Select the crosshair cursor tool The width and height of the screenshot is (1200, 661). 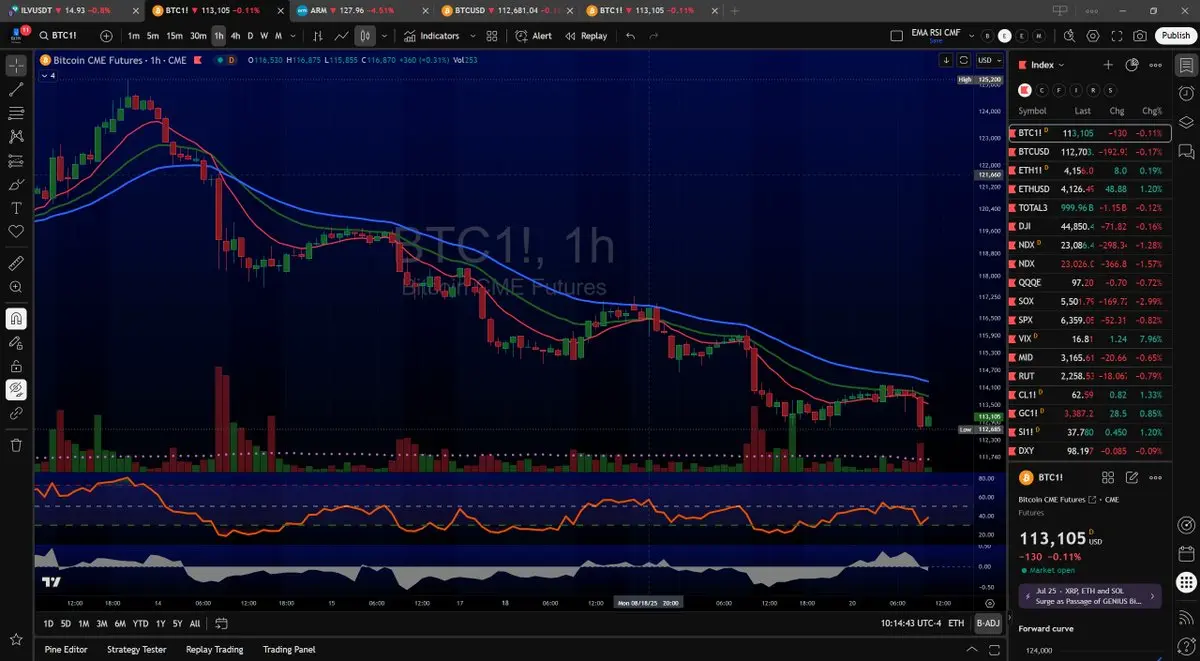tap(16, 66)
